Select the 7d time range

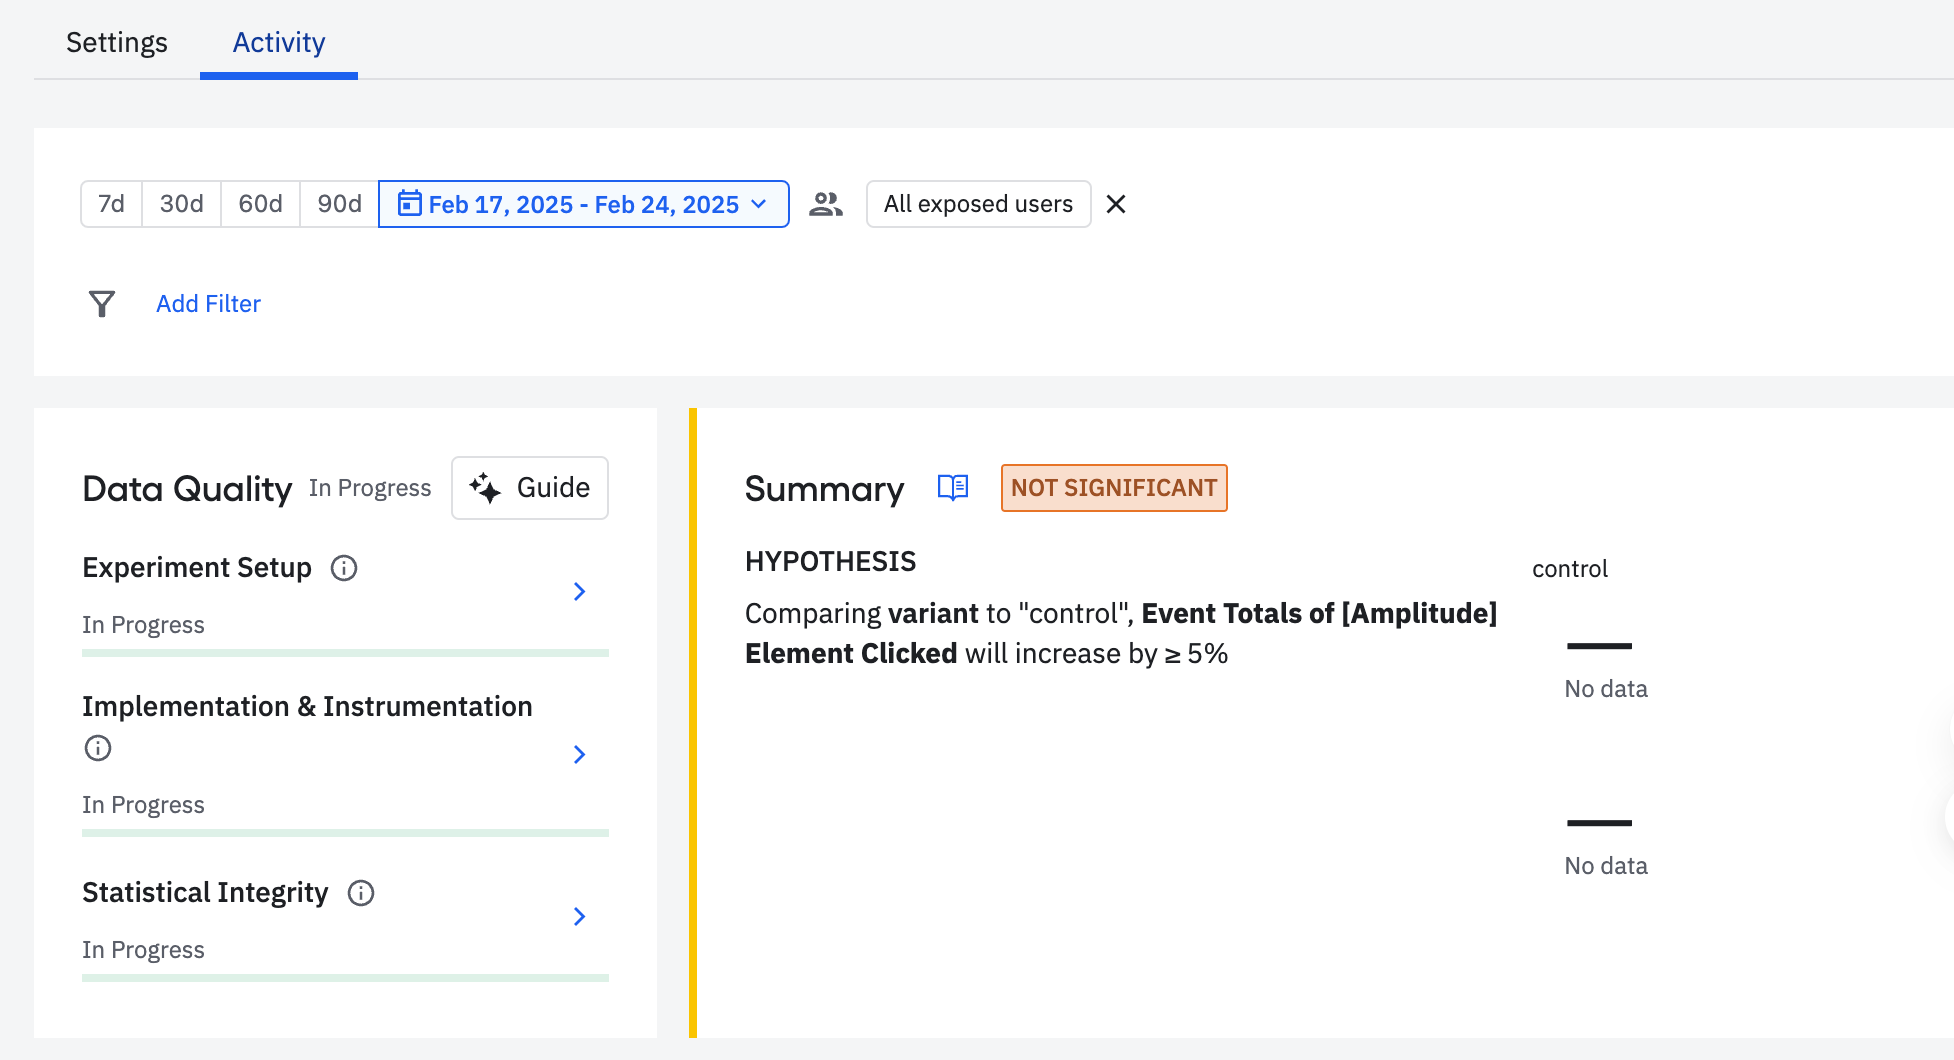pyautogui.click(x=111, y=204)
